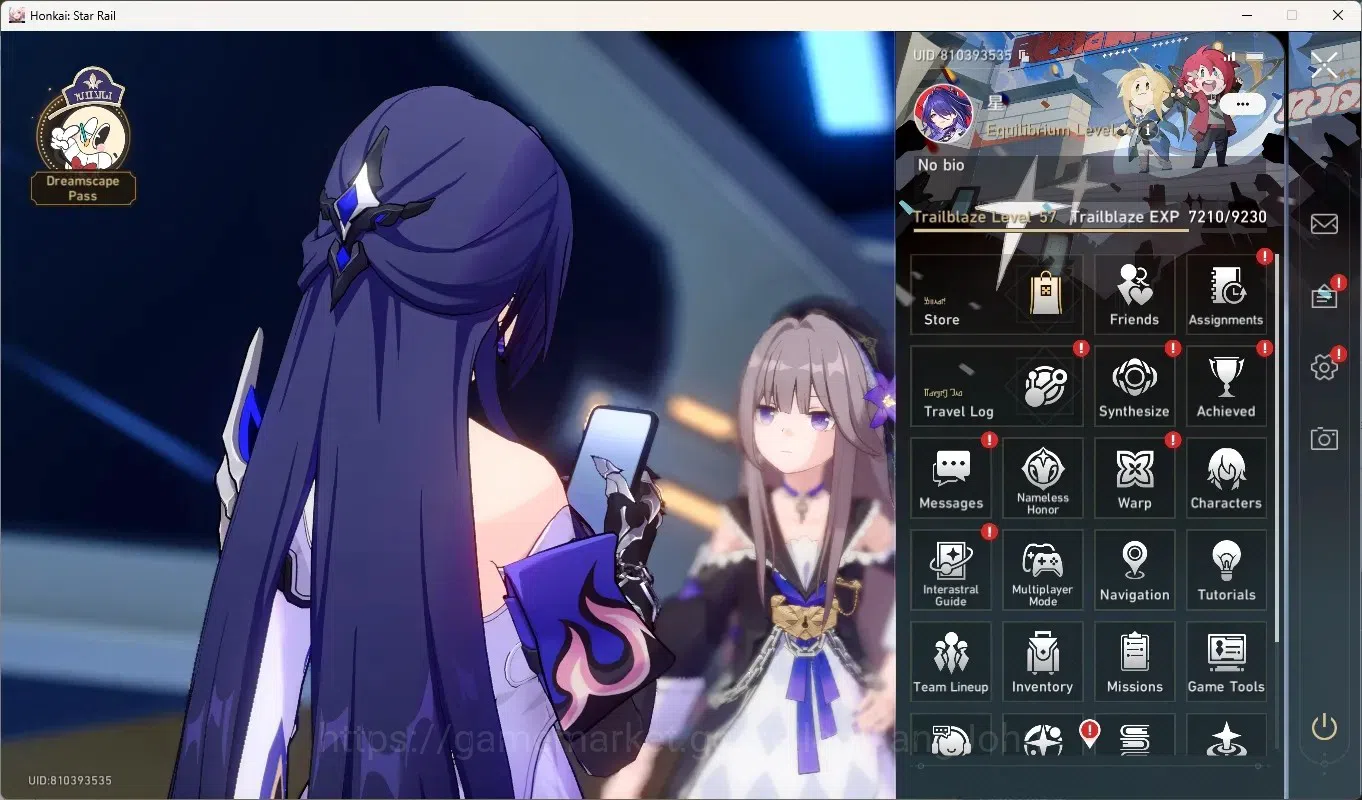This screenshot has width=1362, height=800.
Task: Open the Messages menu
Action: click(951, 478)
